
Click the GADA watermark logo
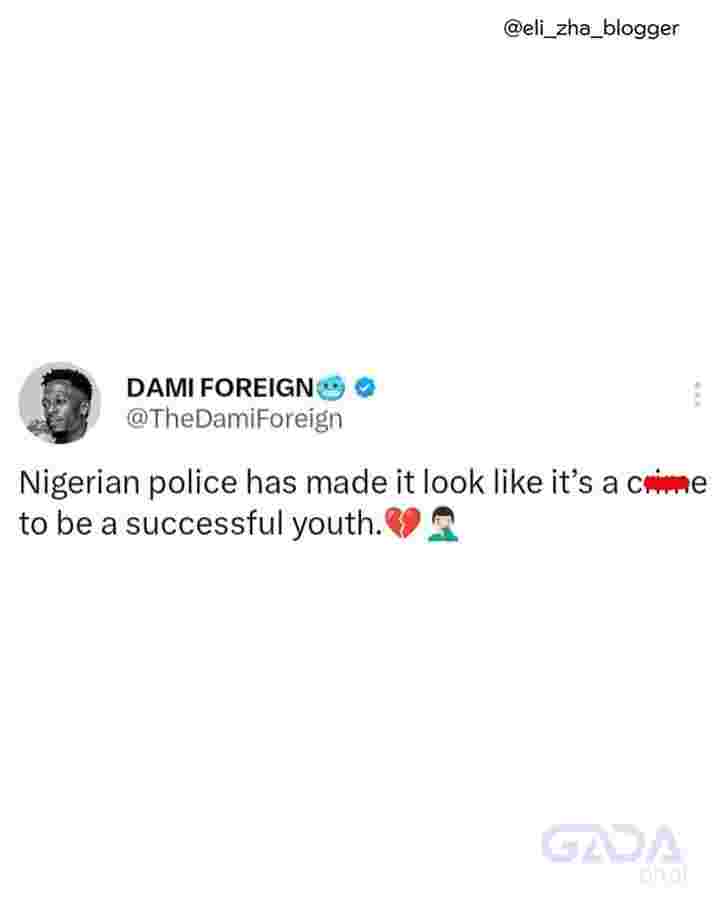coord(611,843)
